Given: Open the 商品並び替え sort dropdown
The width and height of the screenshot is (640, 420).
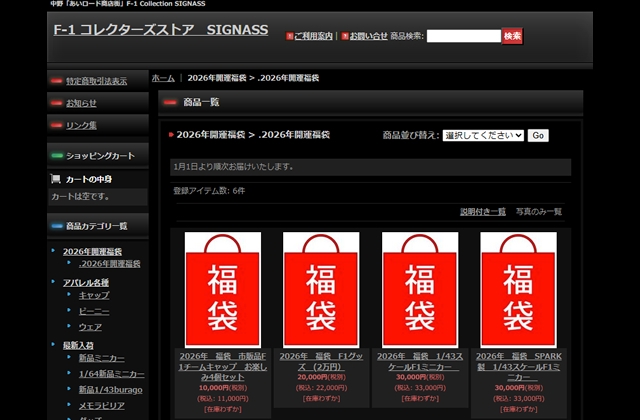Looking at the screenshot, I should click(x=483, y=135).
